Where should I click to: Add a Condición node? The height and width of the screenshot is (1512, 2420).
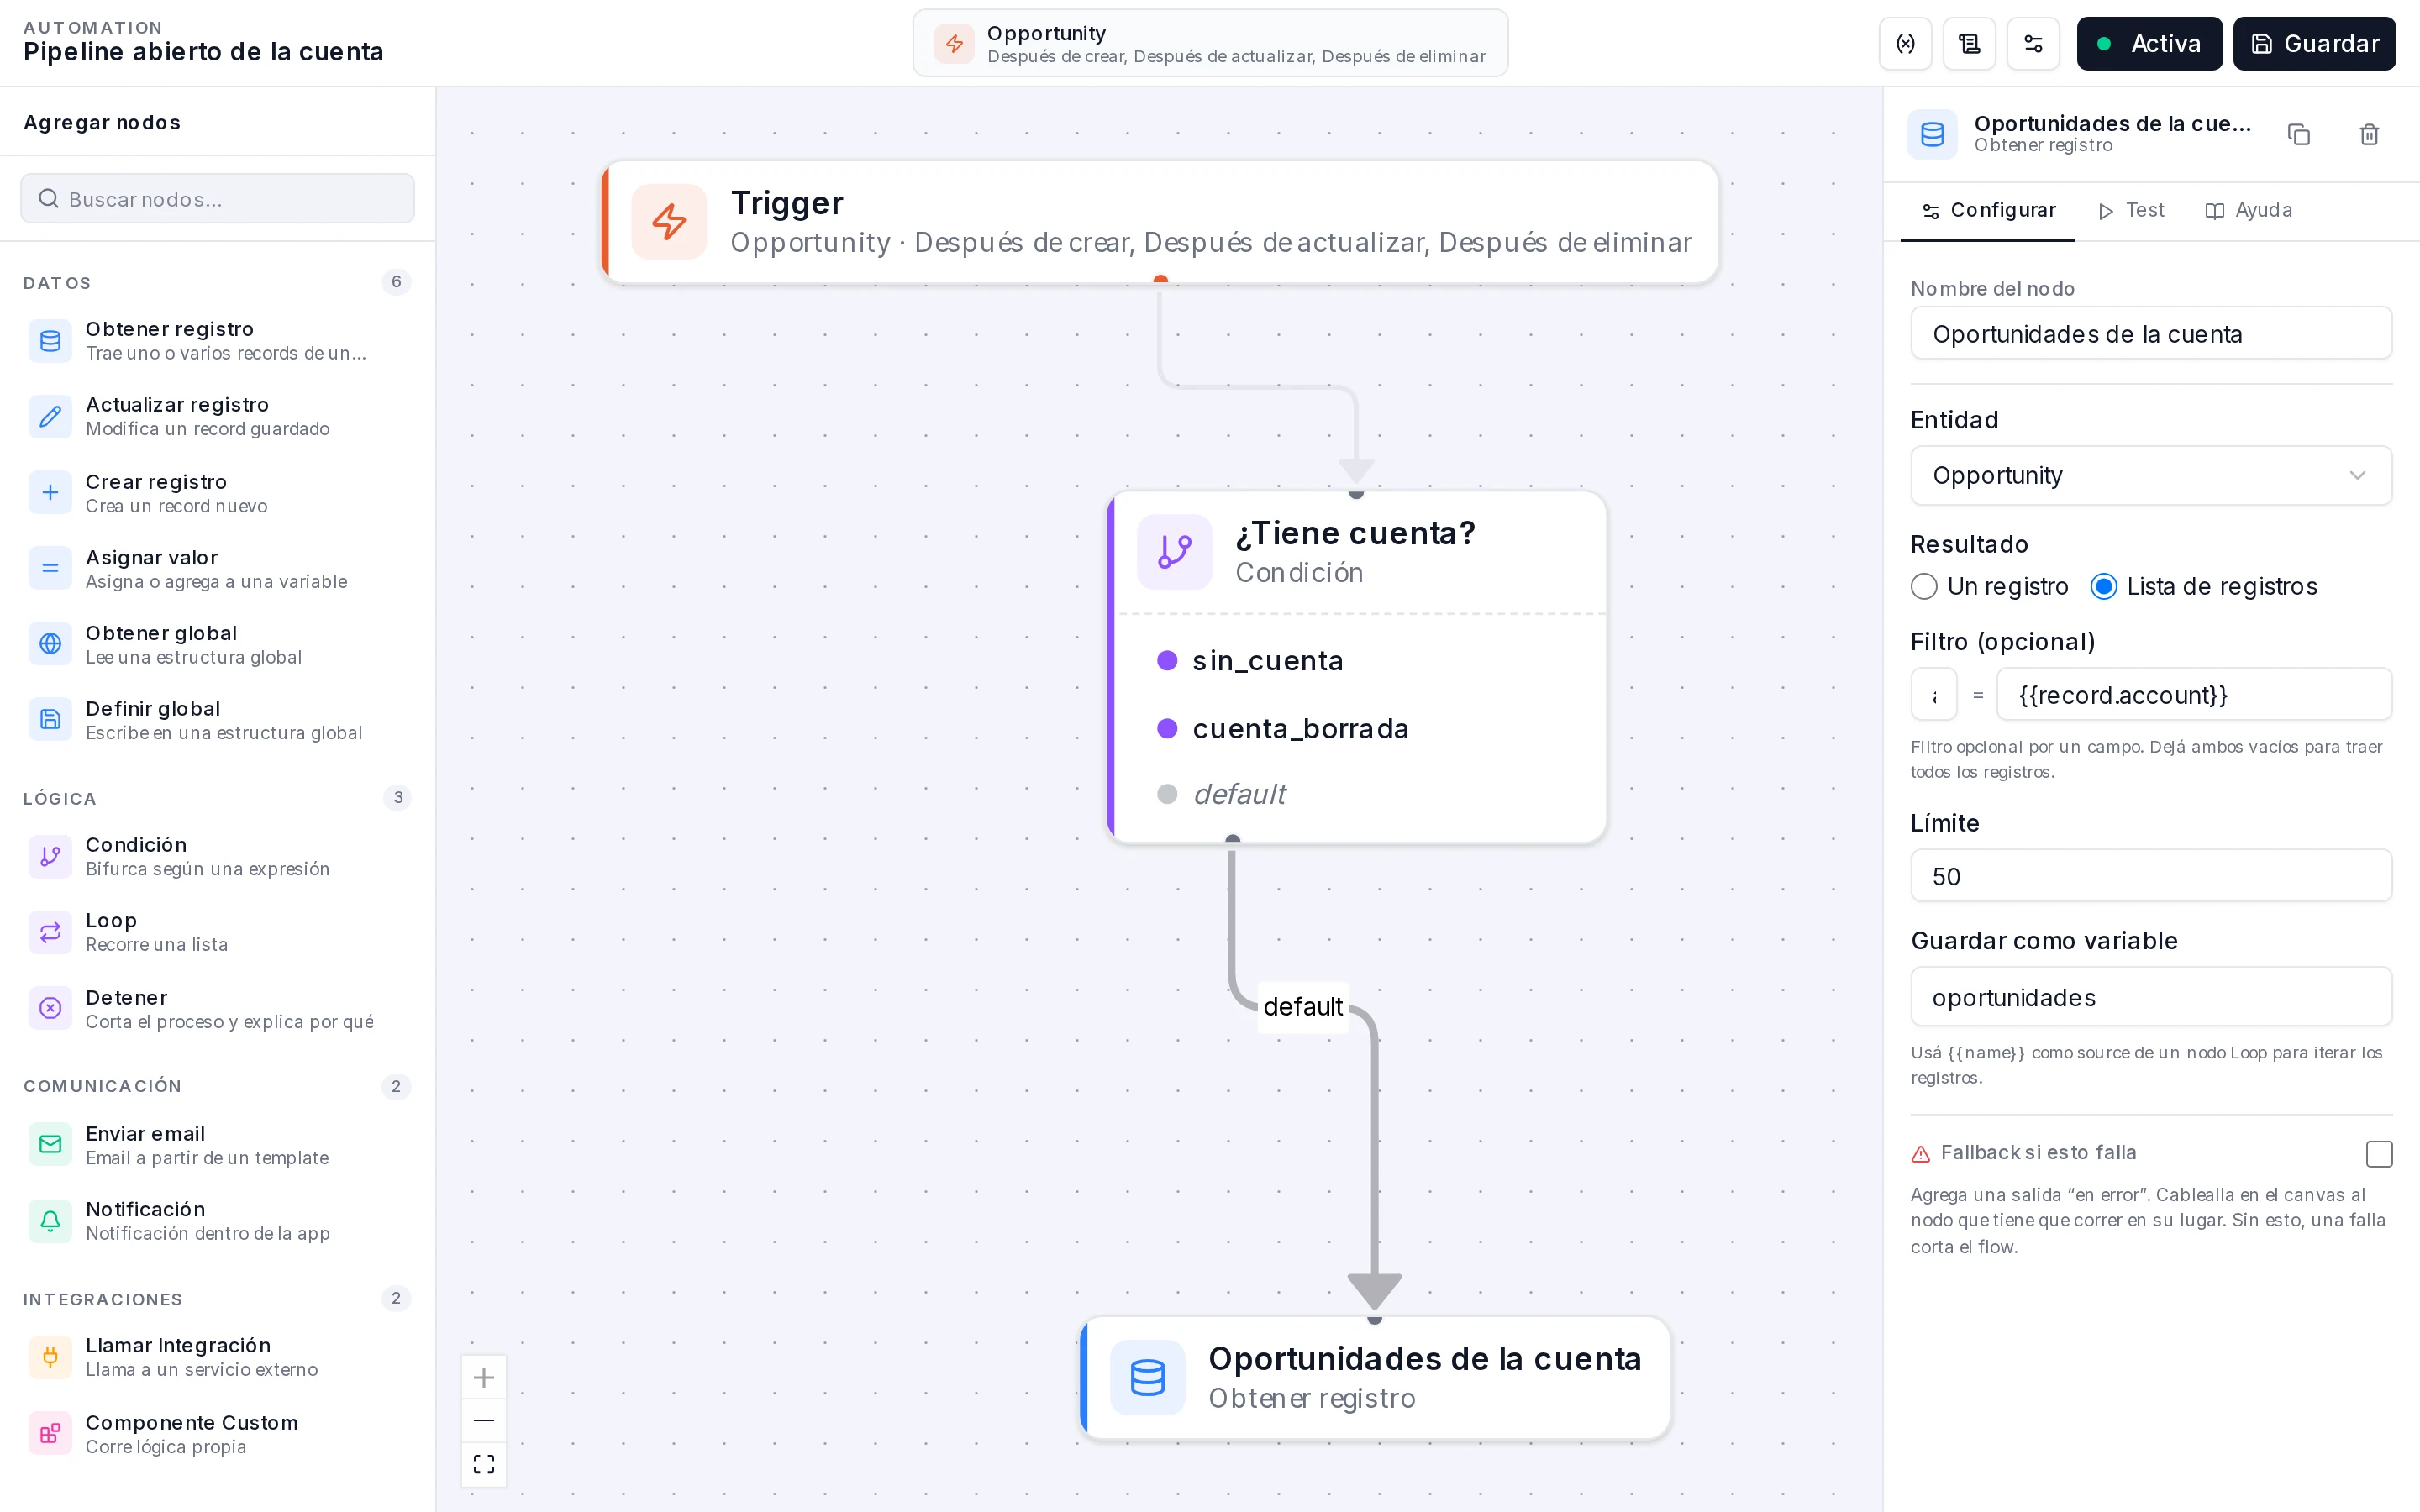[x=218, y=856]
